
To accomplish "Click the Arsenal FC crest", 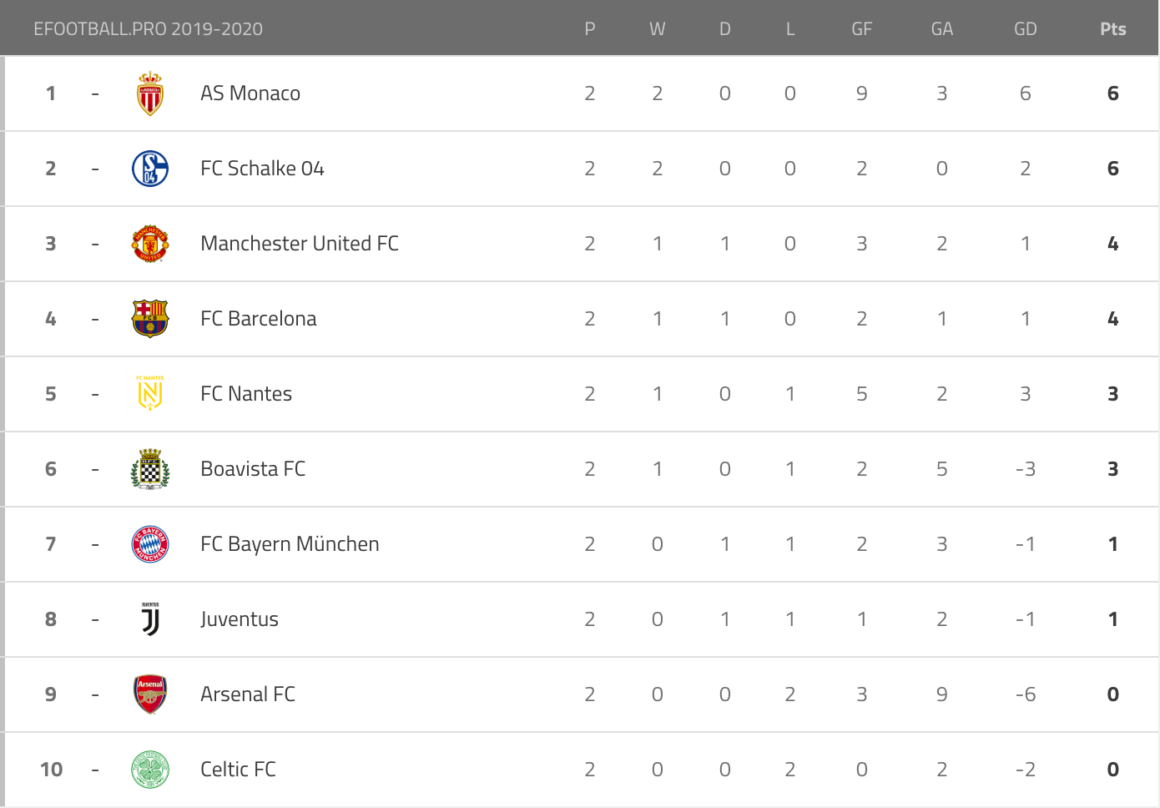I will (x=150, y=694).
